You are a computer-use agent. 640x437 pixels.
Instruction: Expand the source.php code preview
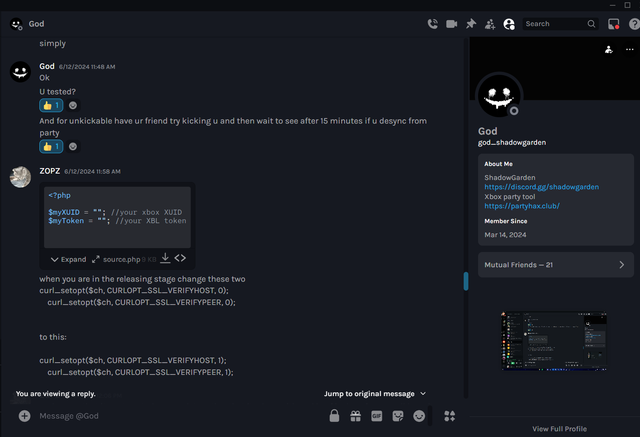tap(68, 259)
